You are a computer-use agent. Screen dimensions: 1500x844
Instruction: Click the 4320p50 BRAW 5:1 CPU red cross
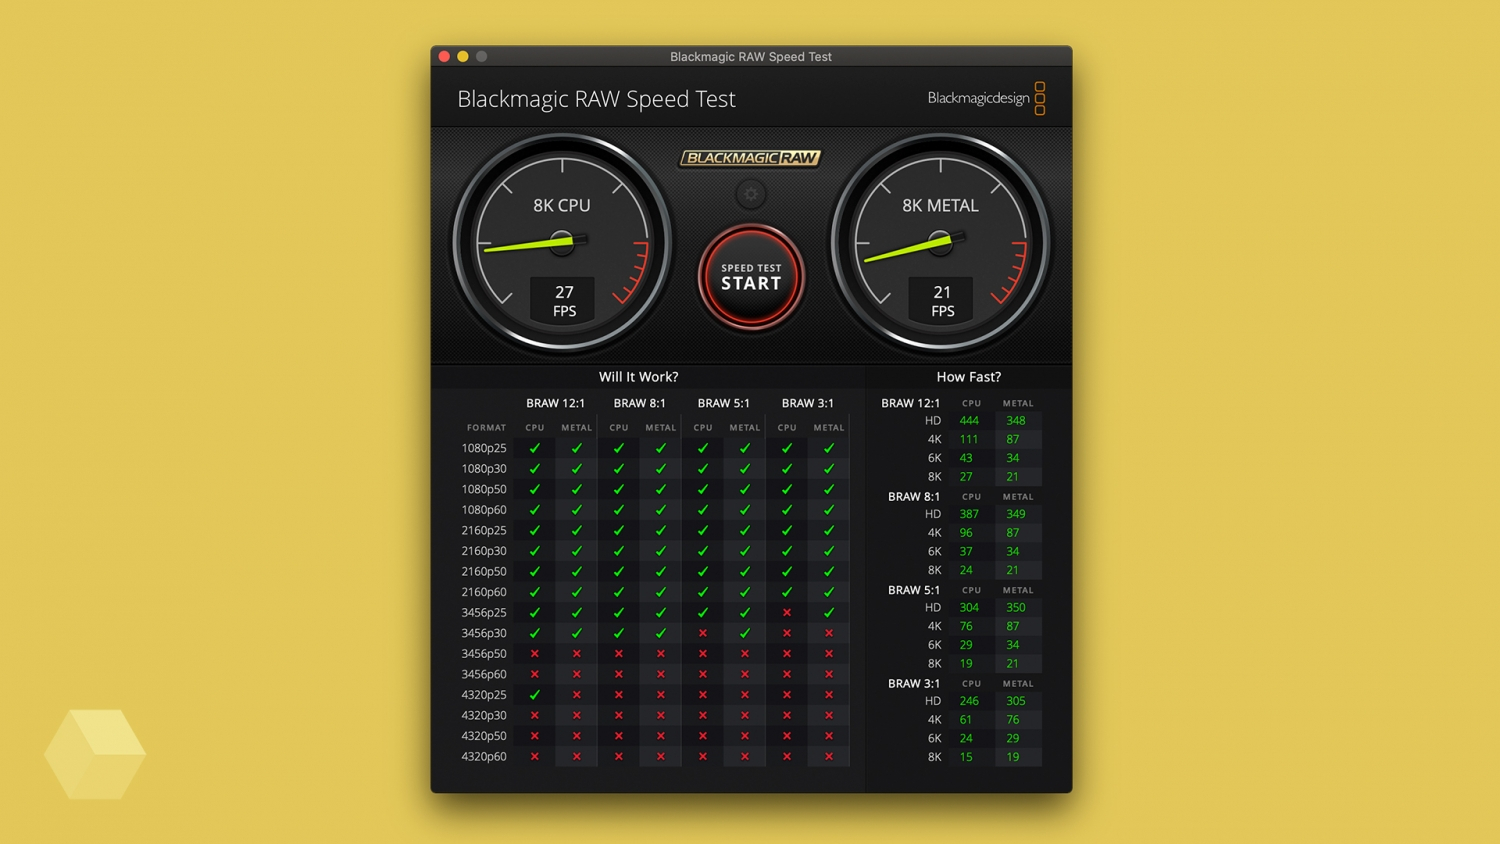(703, 736)
